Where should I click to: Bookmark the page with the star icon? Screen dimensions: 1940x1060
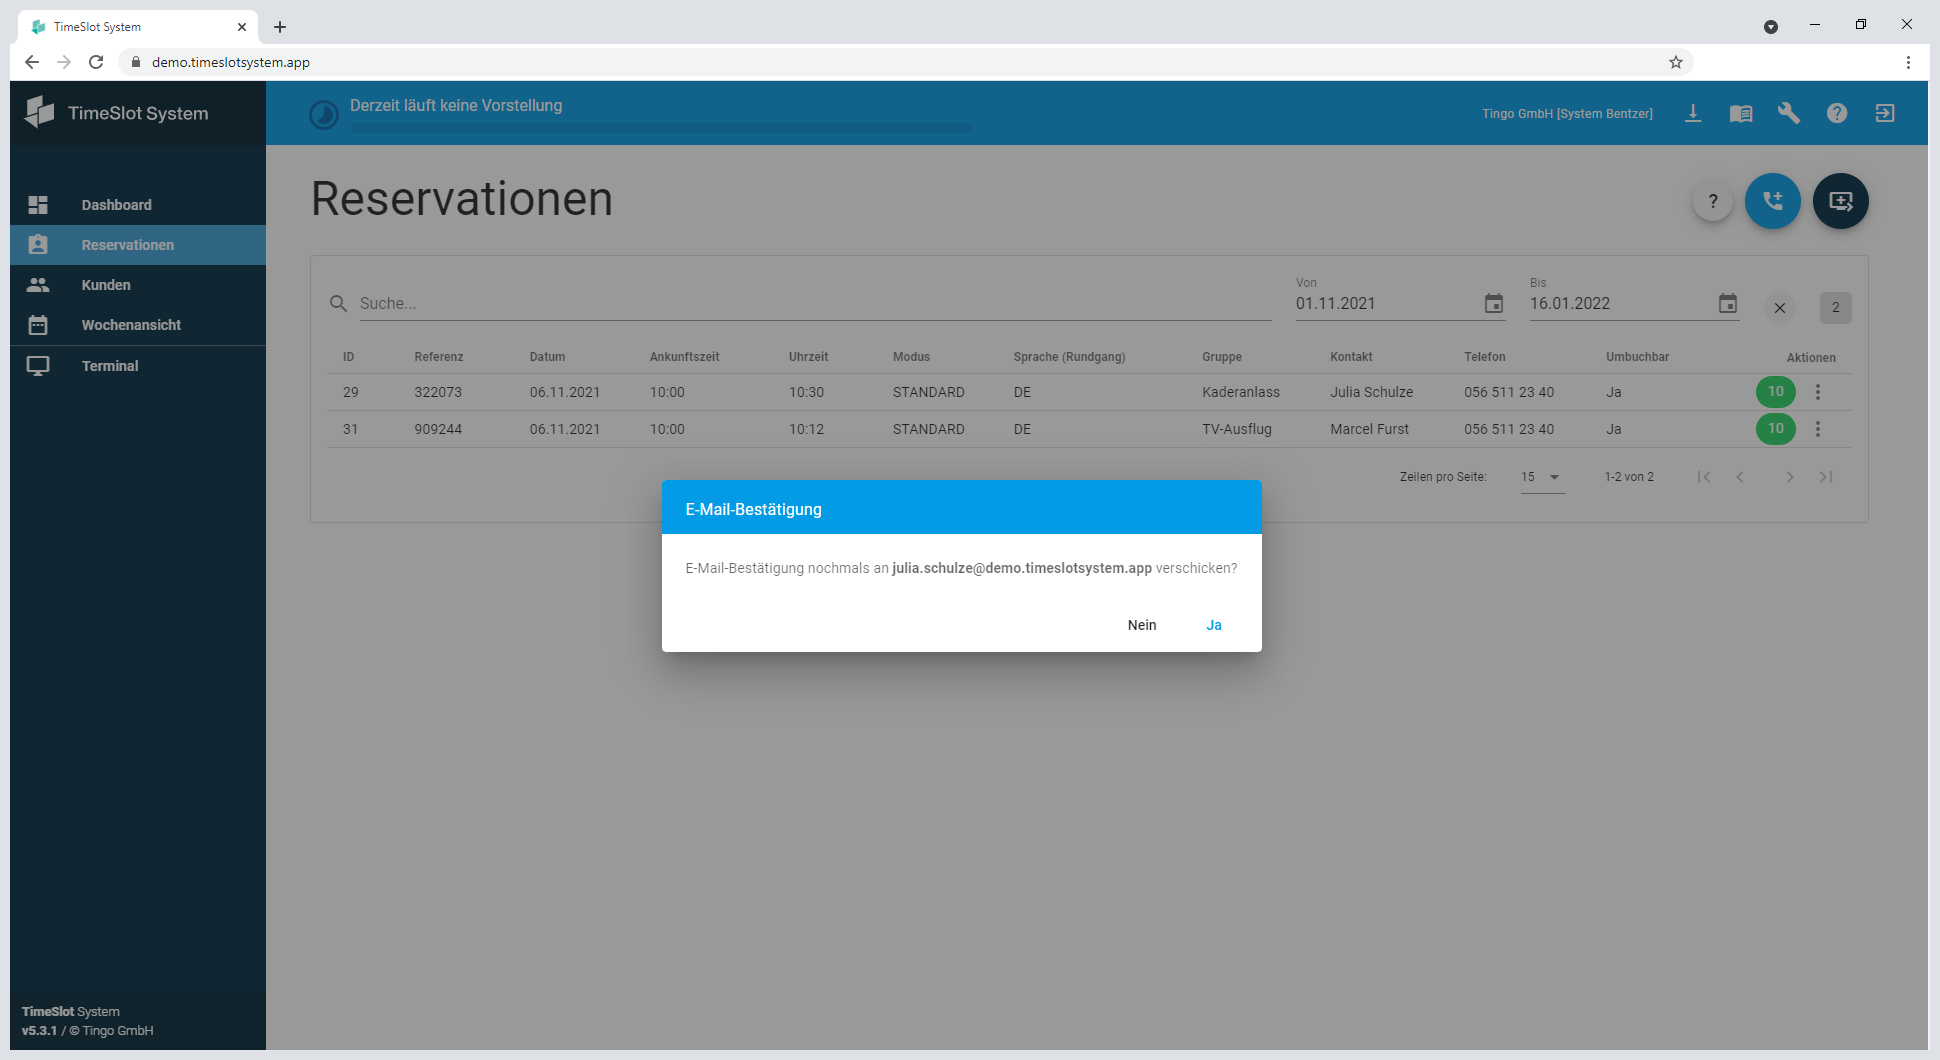coord(1675,62)
